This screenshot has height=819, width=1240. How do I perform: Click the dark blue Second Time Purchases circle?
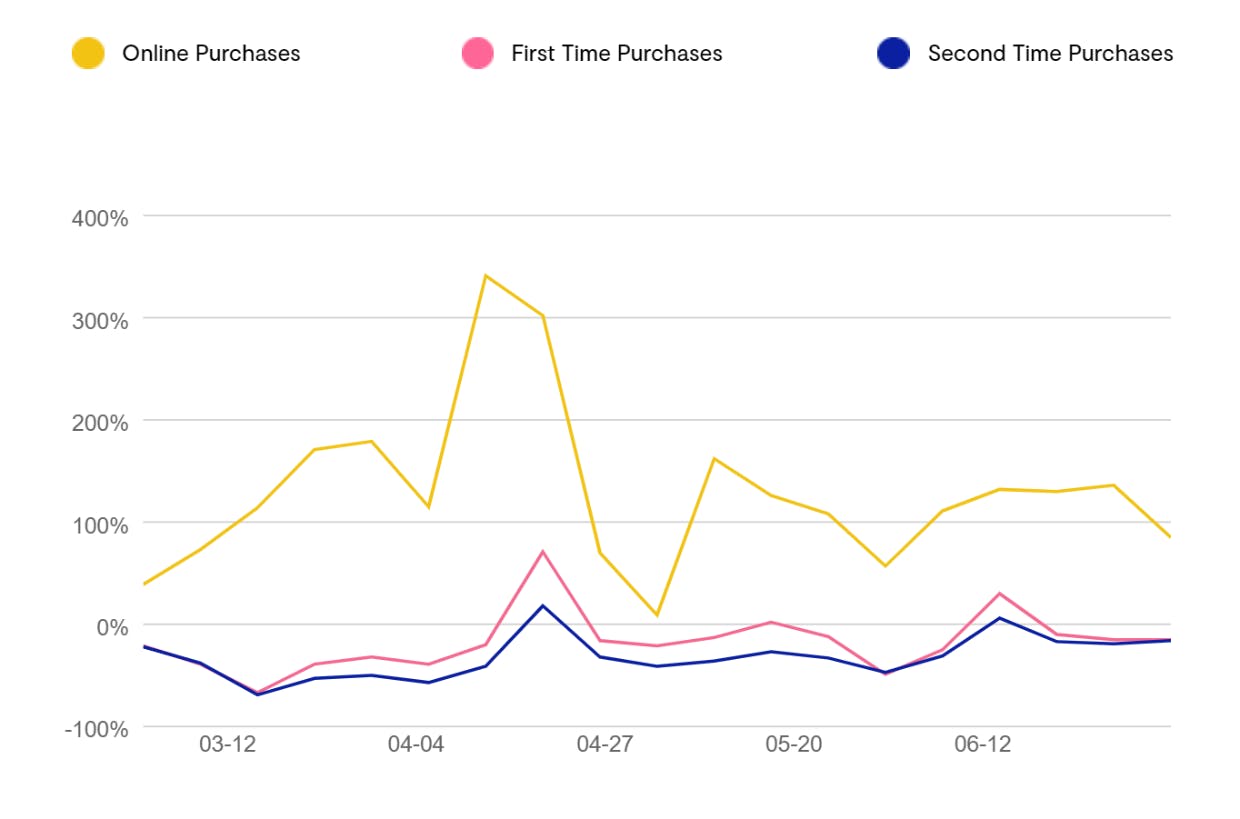point(893,53)
